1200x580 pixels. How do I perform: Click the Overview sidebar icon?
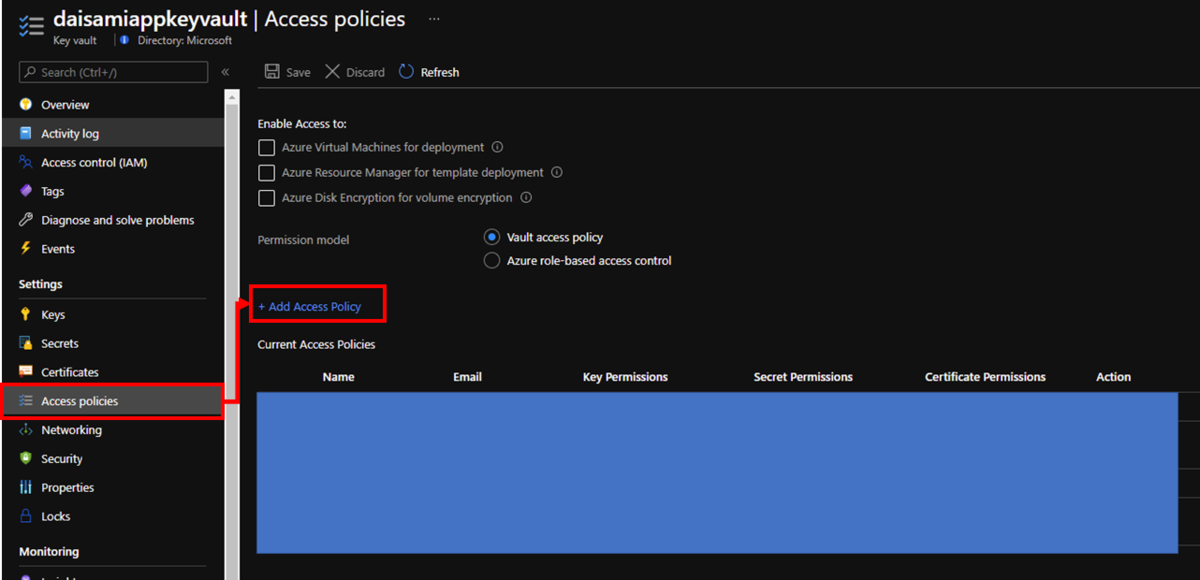(26, 104)
